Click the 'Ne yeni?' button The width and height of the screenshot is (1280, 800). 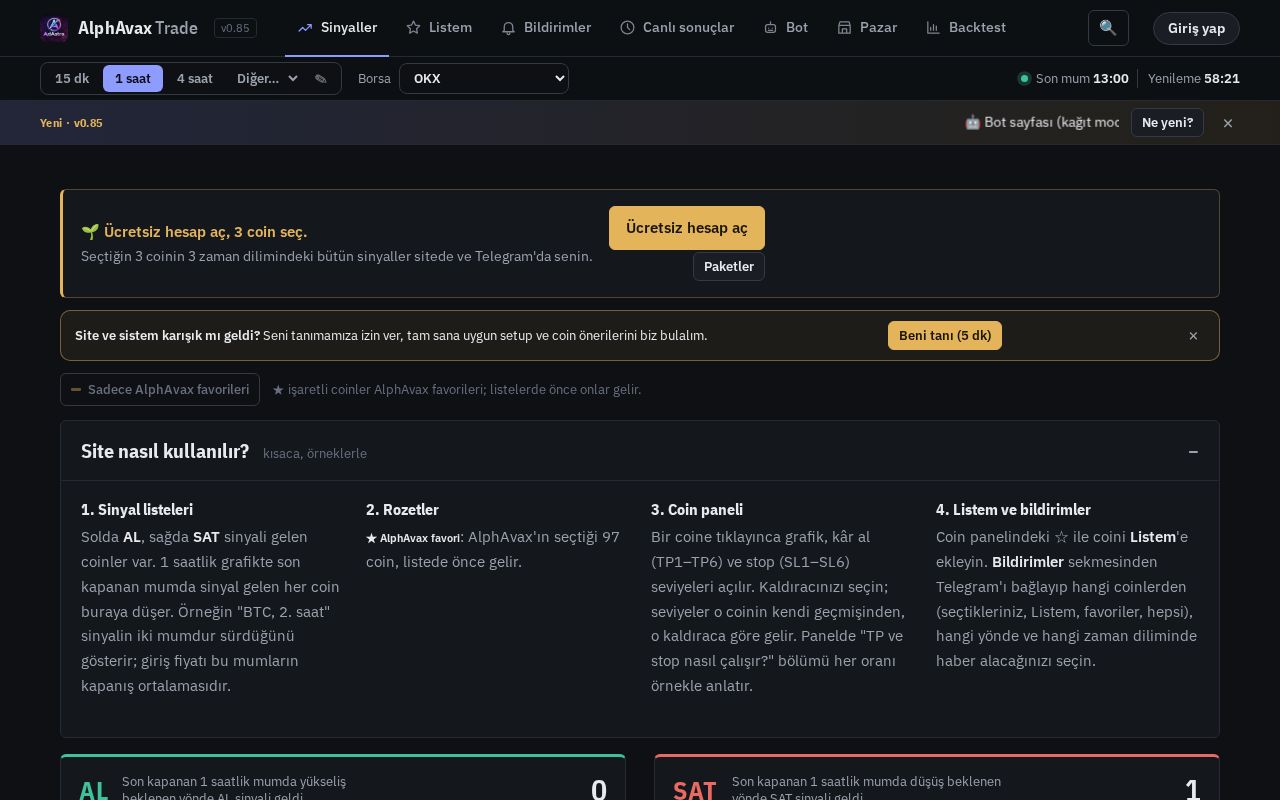click(1167, 123)
